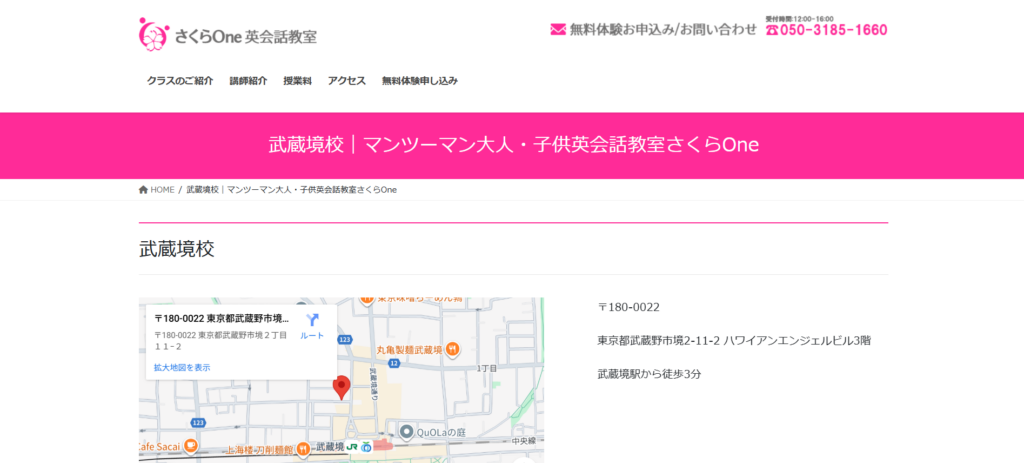
Task: Click the 拡大地図を表示 link
Action: tap(182, 368)
